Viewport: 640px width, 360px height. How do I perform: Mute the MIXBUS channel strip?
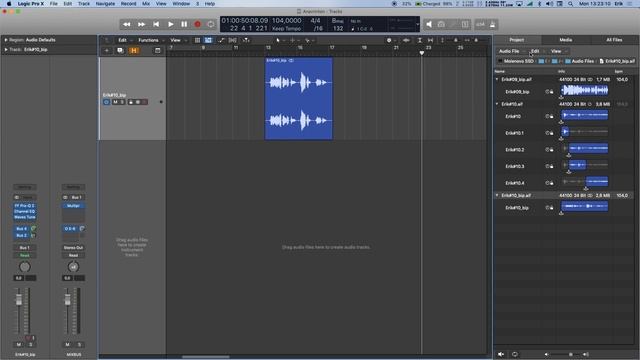tap(67, 344)
